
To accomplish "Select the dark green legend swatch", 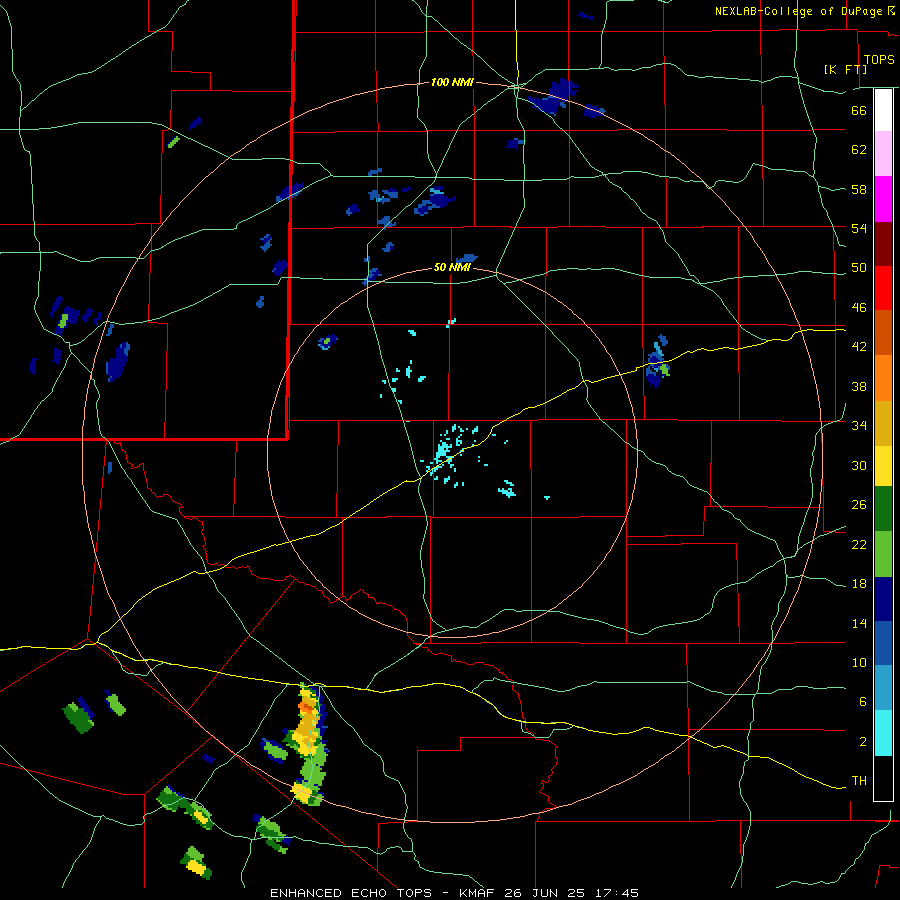I will pos(883,509).
